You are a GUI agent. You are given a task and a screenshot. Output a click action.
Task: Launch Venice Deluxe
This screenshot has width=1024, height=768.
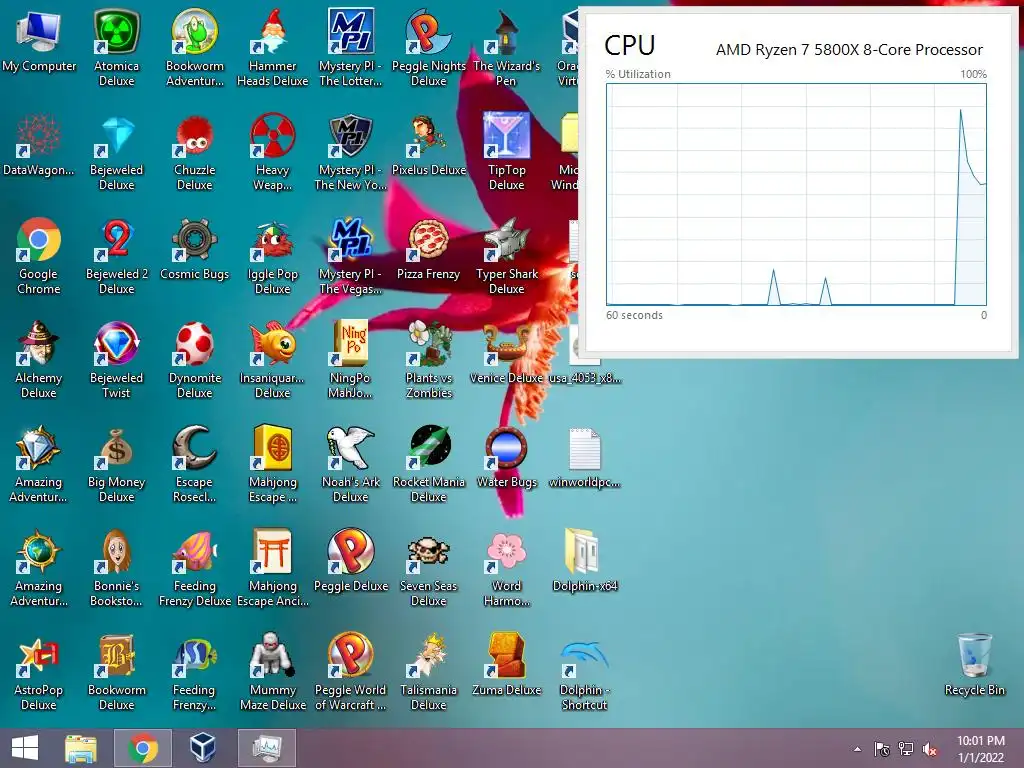click(x=507, y=354)
